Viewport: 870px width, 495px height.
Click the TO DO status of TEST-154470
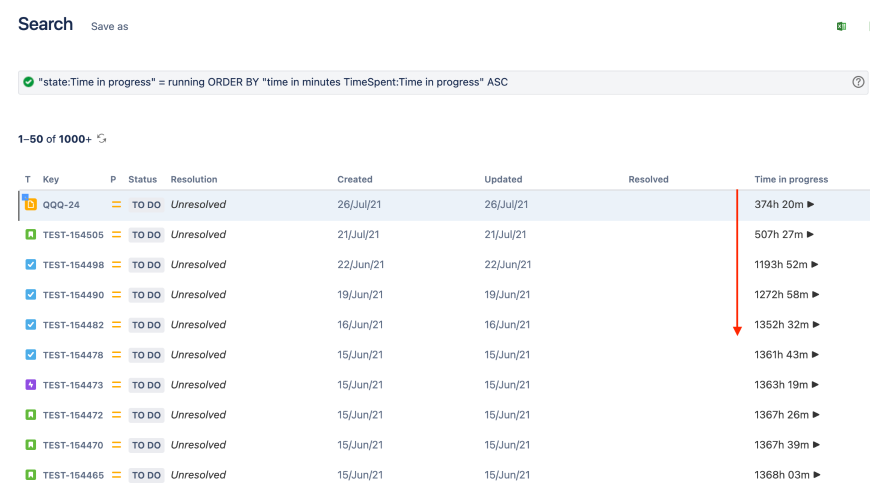(146, 445)
